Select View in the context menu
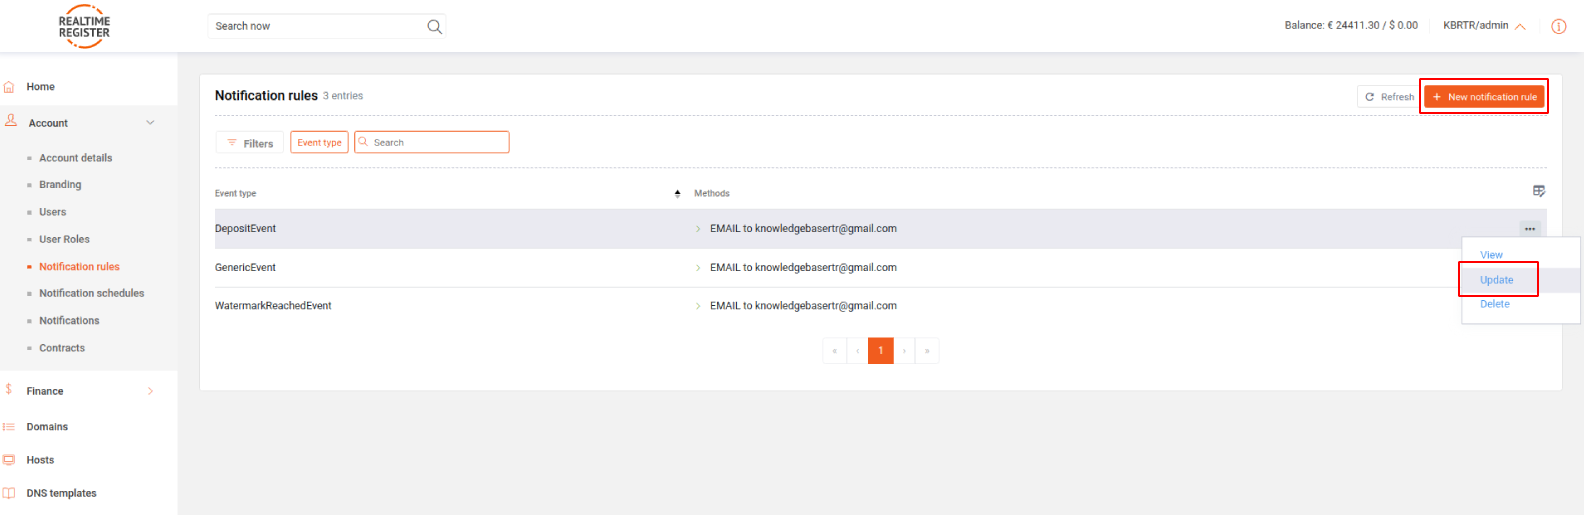The width and height of the screenshot is (1584, 515). (x=1491, y=255)
